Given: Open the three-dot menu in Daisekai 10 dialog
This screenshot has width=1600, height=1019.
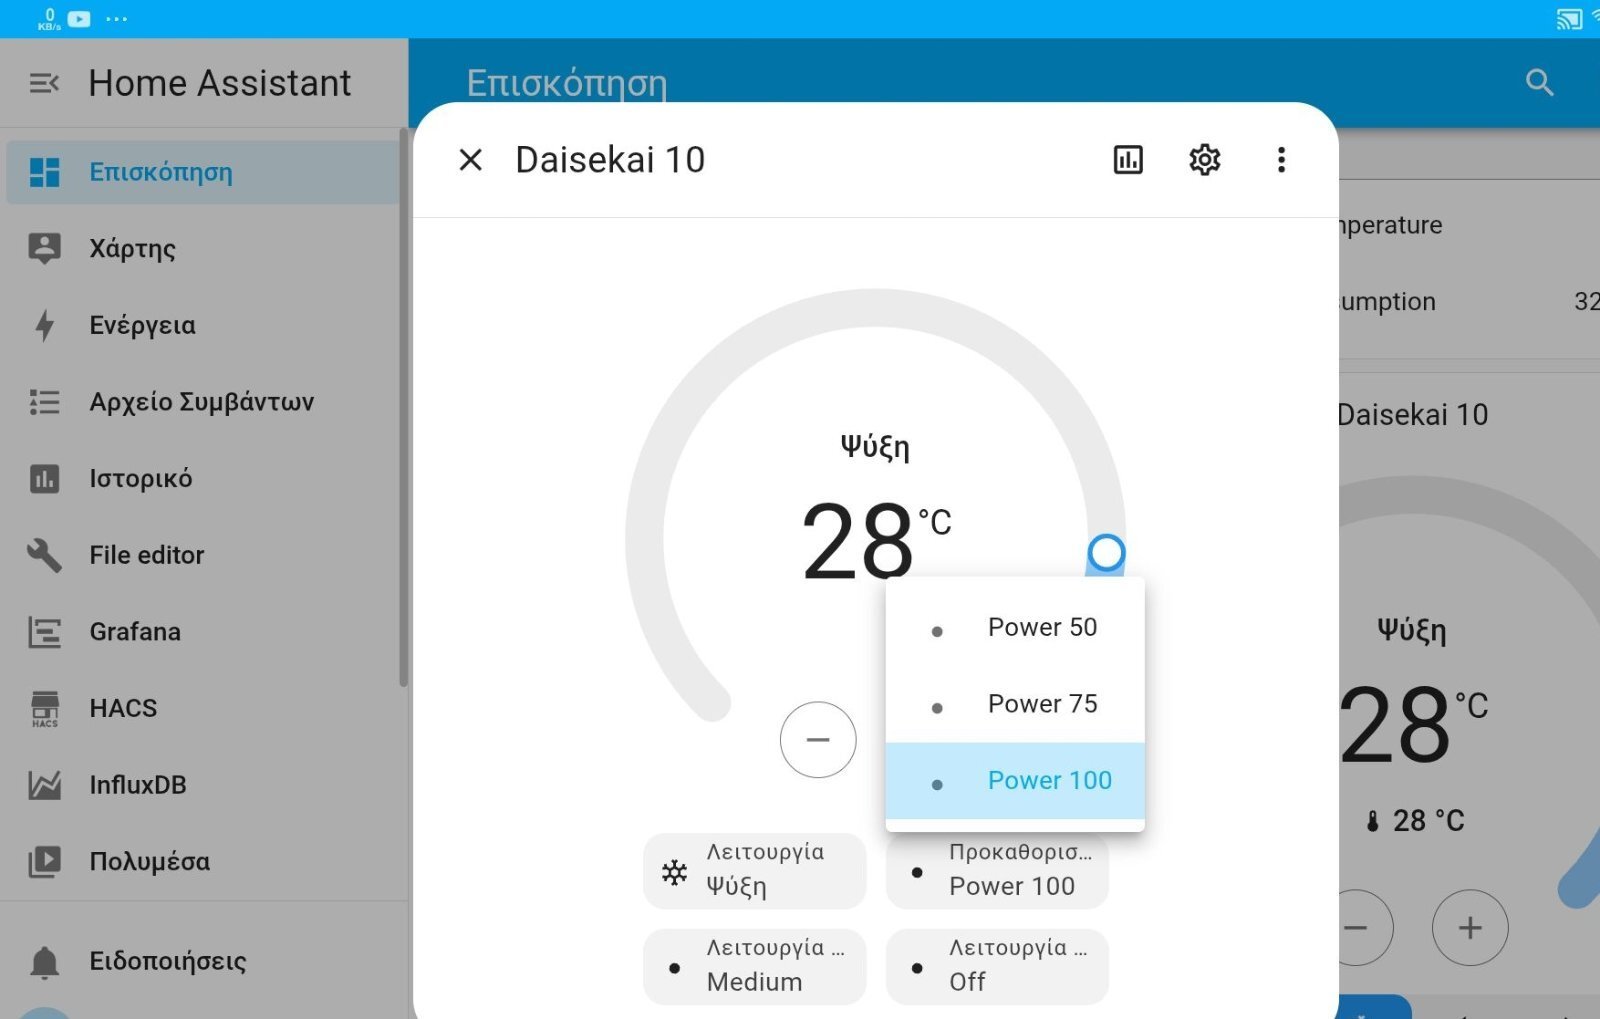Looking at the screenshot, I should [1281, 159].
